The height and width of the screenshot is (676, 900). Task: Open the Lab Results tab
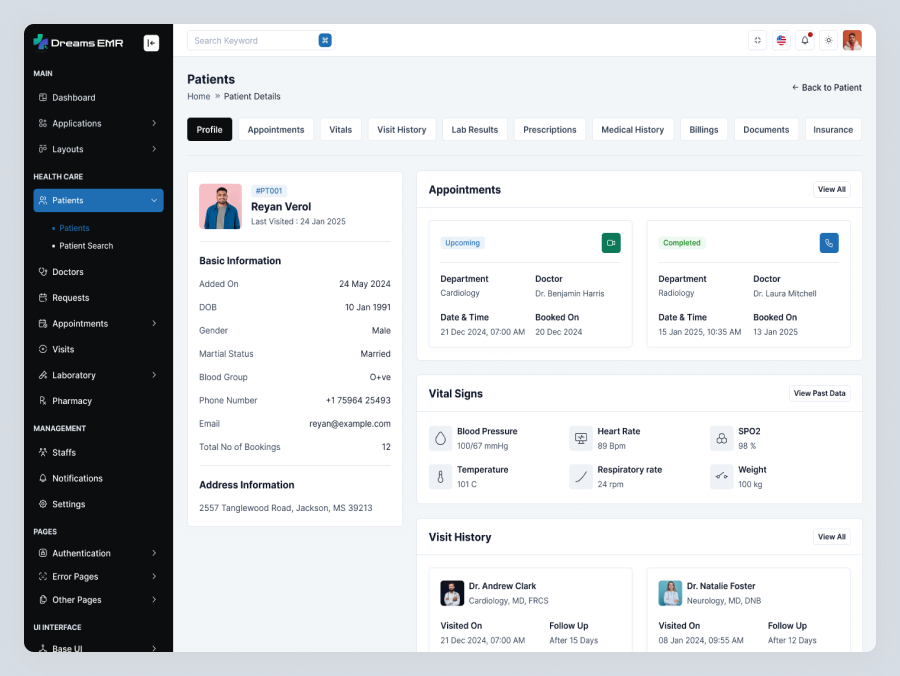coord(474,129)
